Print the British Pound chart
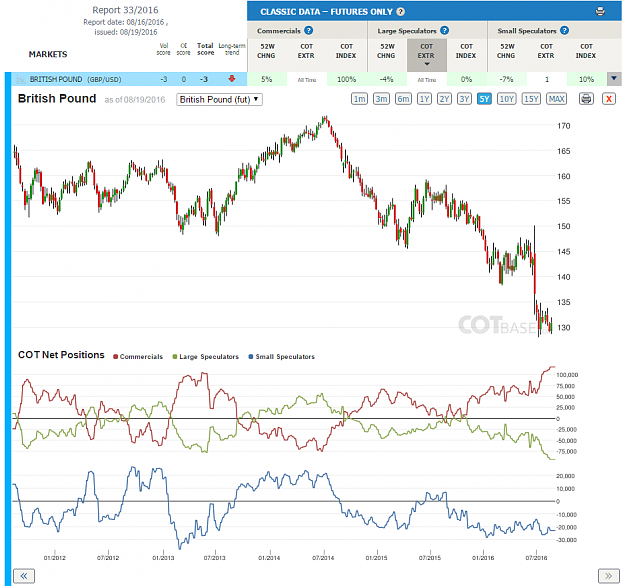This screenshot has width=625, height=586. (x=586, y=98)
